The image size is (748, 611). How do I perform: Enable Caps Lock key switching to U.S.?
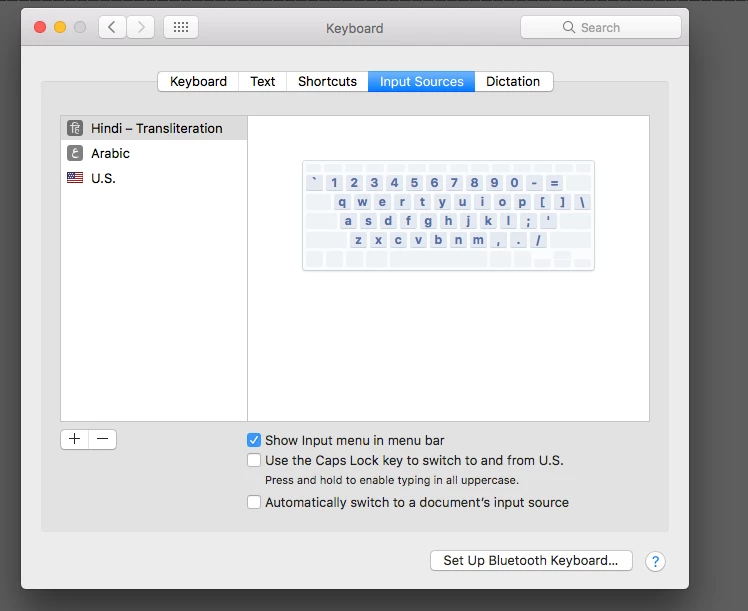click(x=254, y=460)
